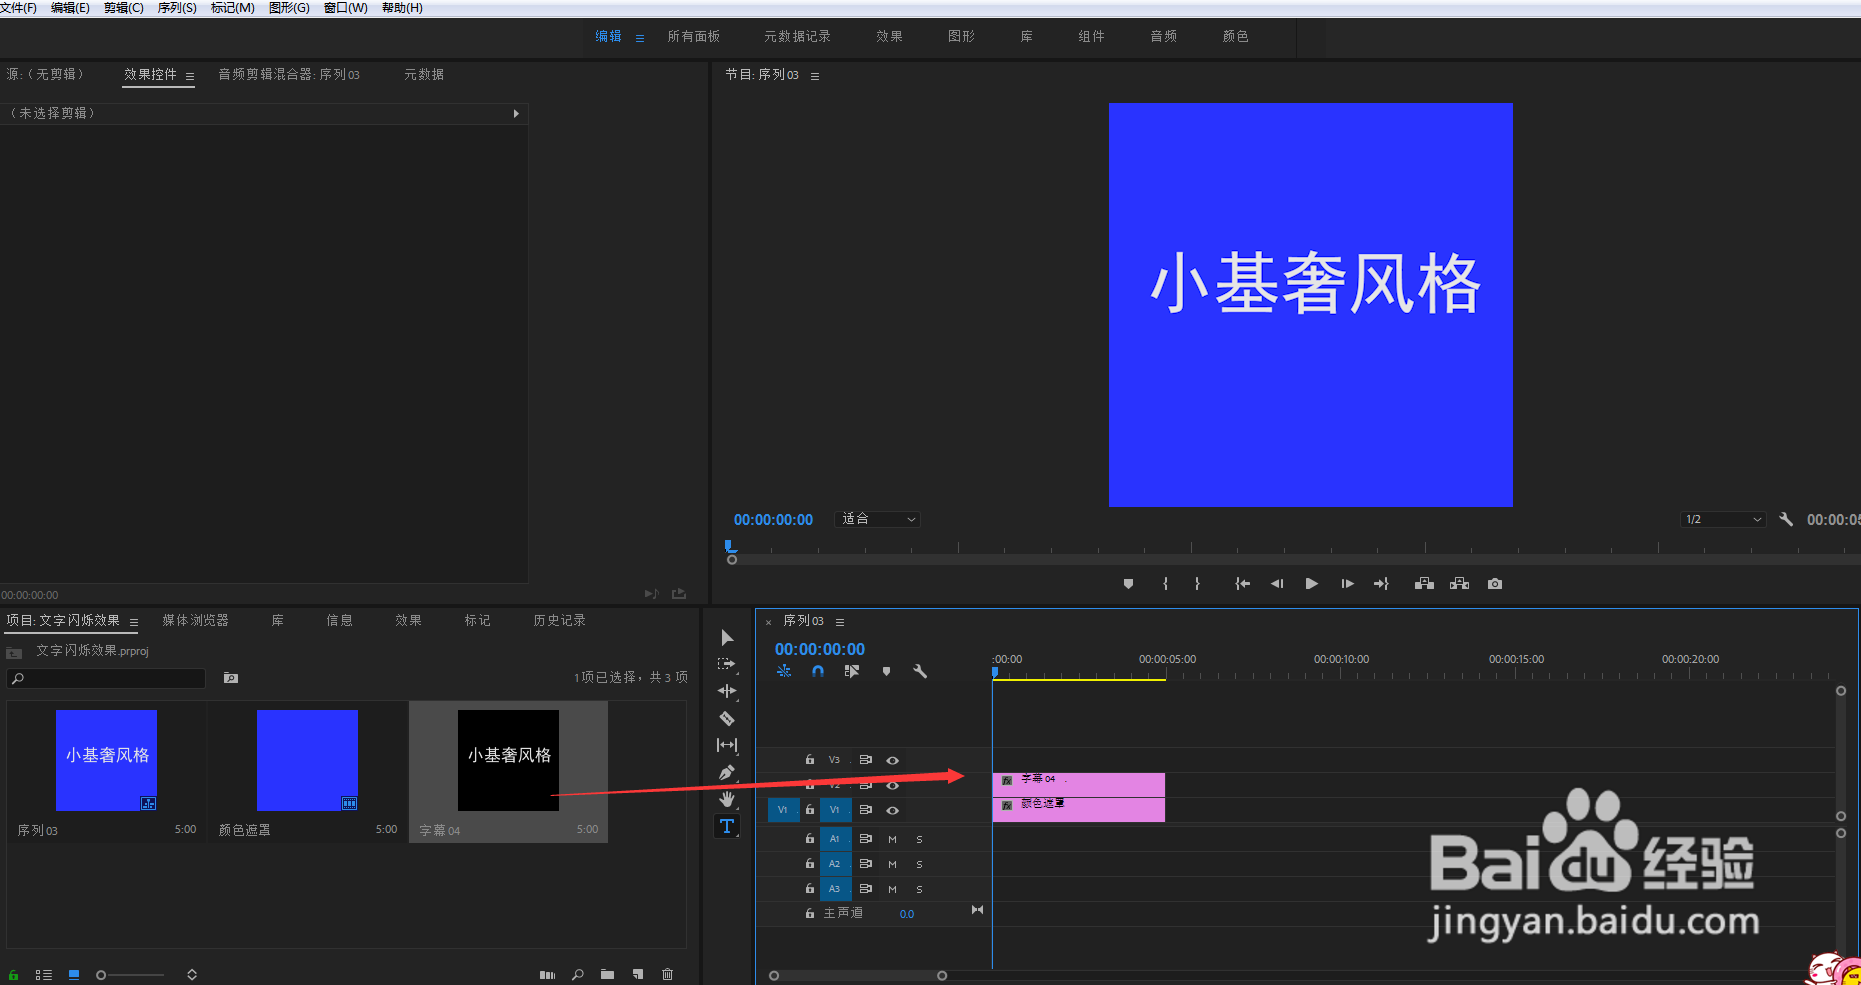Mute audio track A2
Viewport: 1861px width, 985px height.
click(x=893, y=864)
